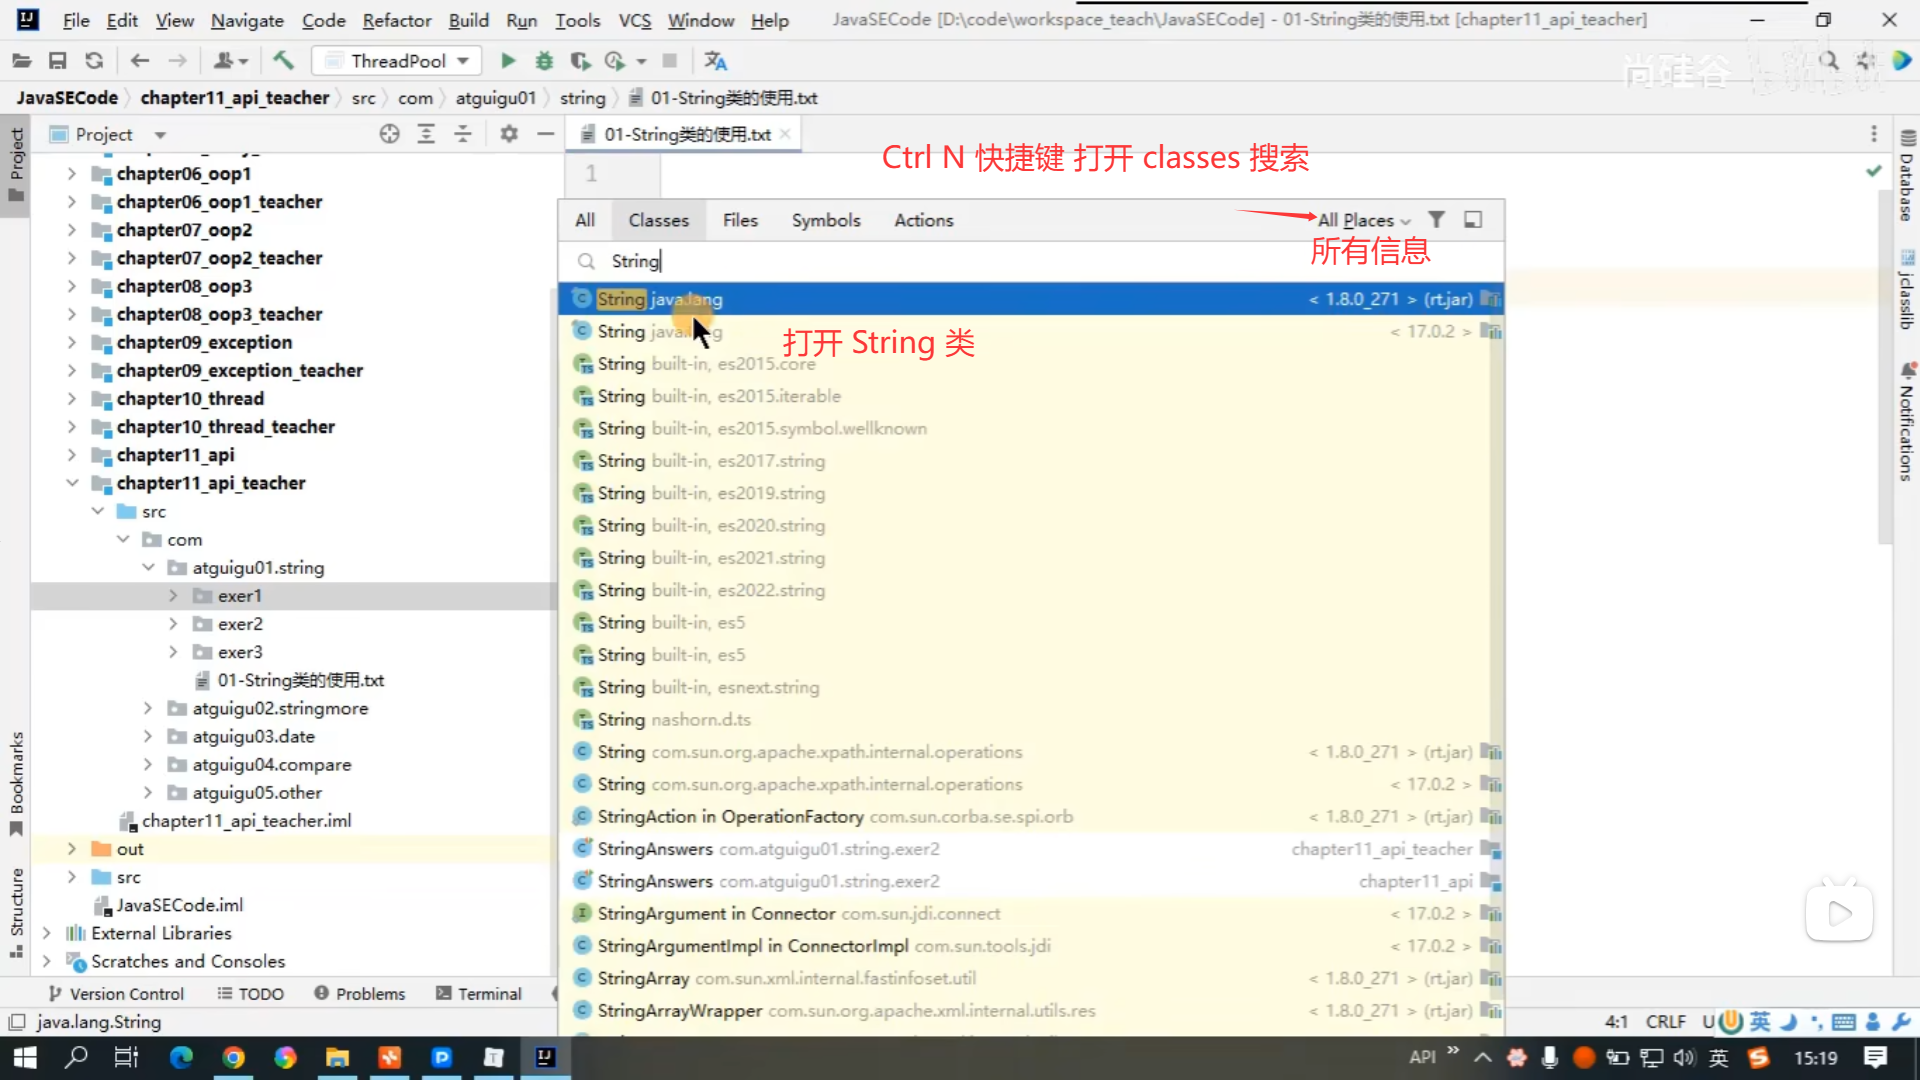The width and height of the screenshot is (1920, 1080).
Task: Click the green Run button in the toolbar
Action: coord(508,61)
